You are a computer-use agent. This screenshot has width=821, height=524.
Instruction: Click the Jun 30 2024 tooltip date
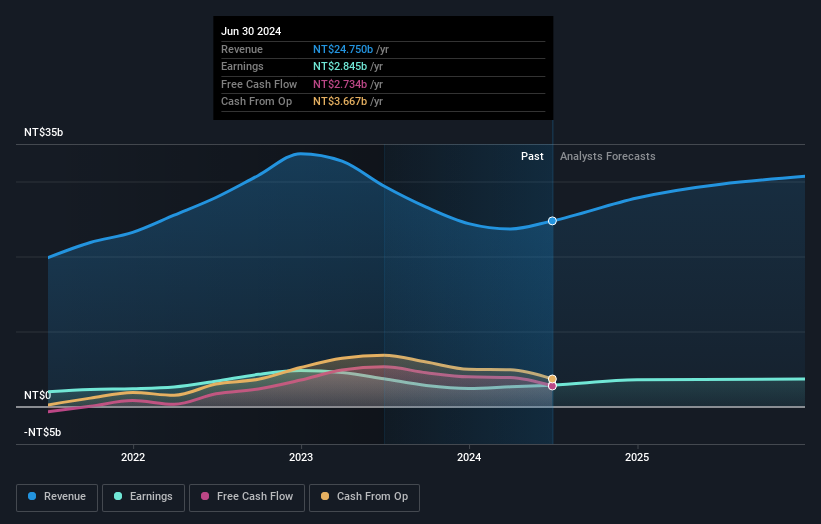(251, 31)
